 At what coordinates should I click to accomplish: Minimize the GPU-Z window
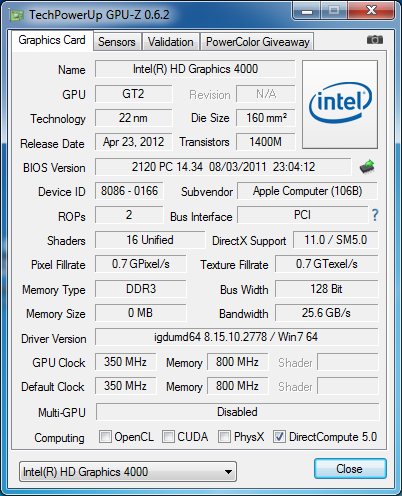point(307,11)
